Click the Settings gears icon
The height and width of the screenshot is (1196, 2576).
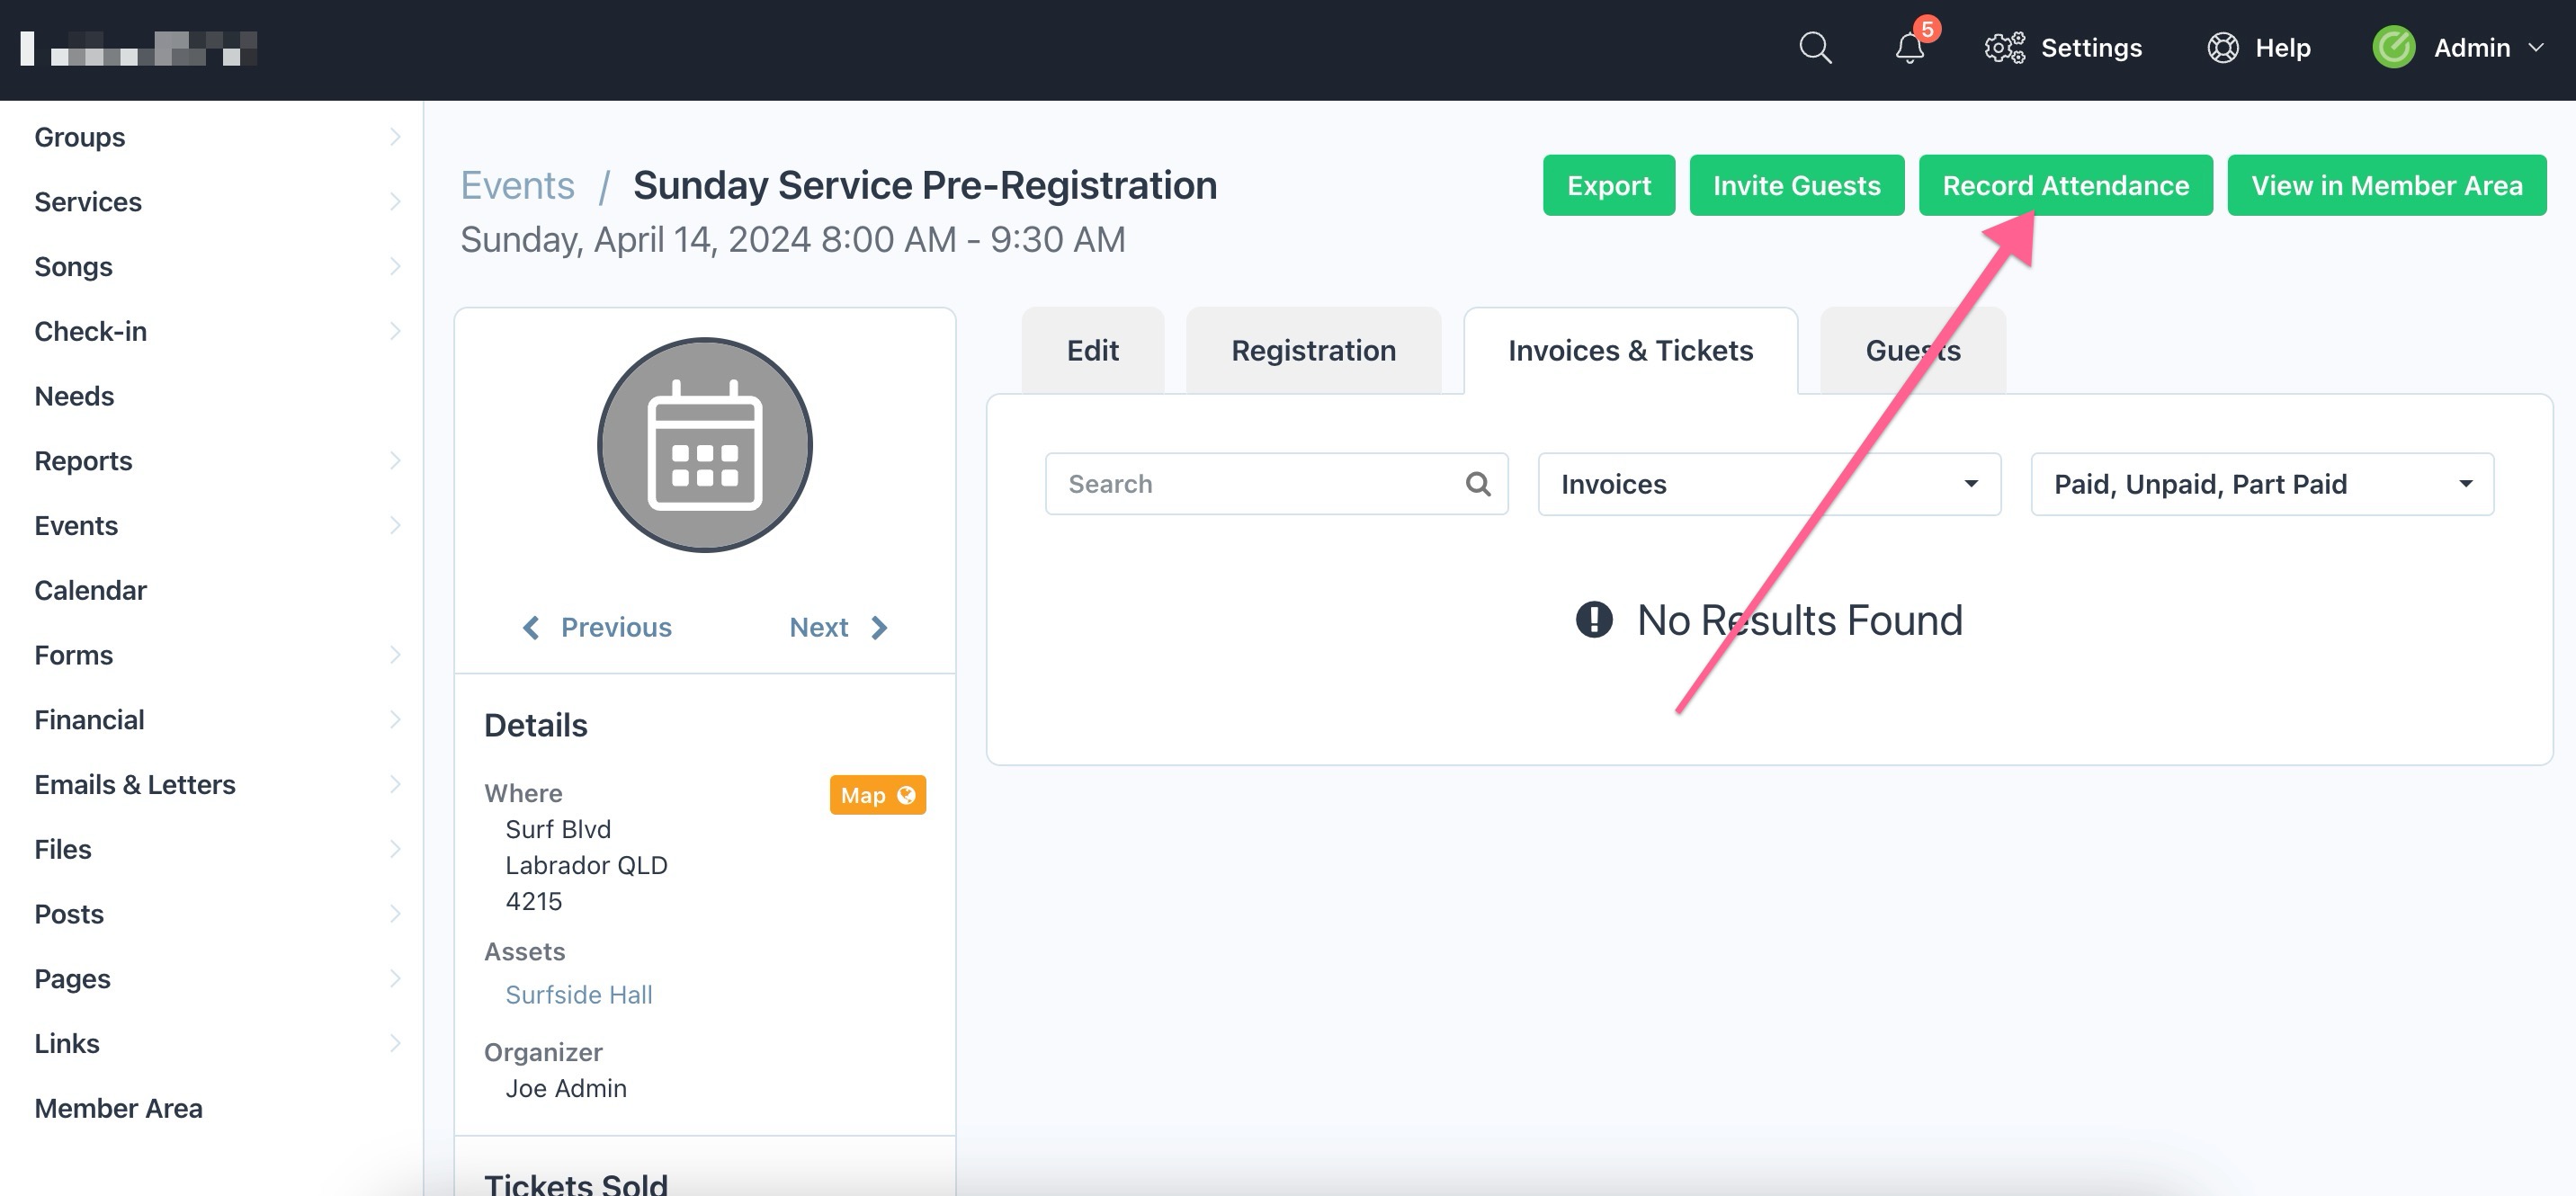(2004, 47)
